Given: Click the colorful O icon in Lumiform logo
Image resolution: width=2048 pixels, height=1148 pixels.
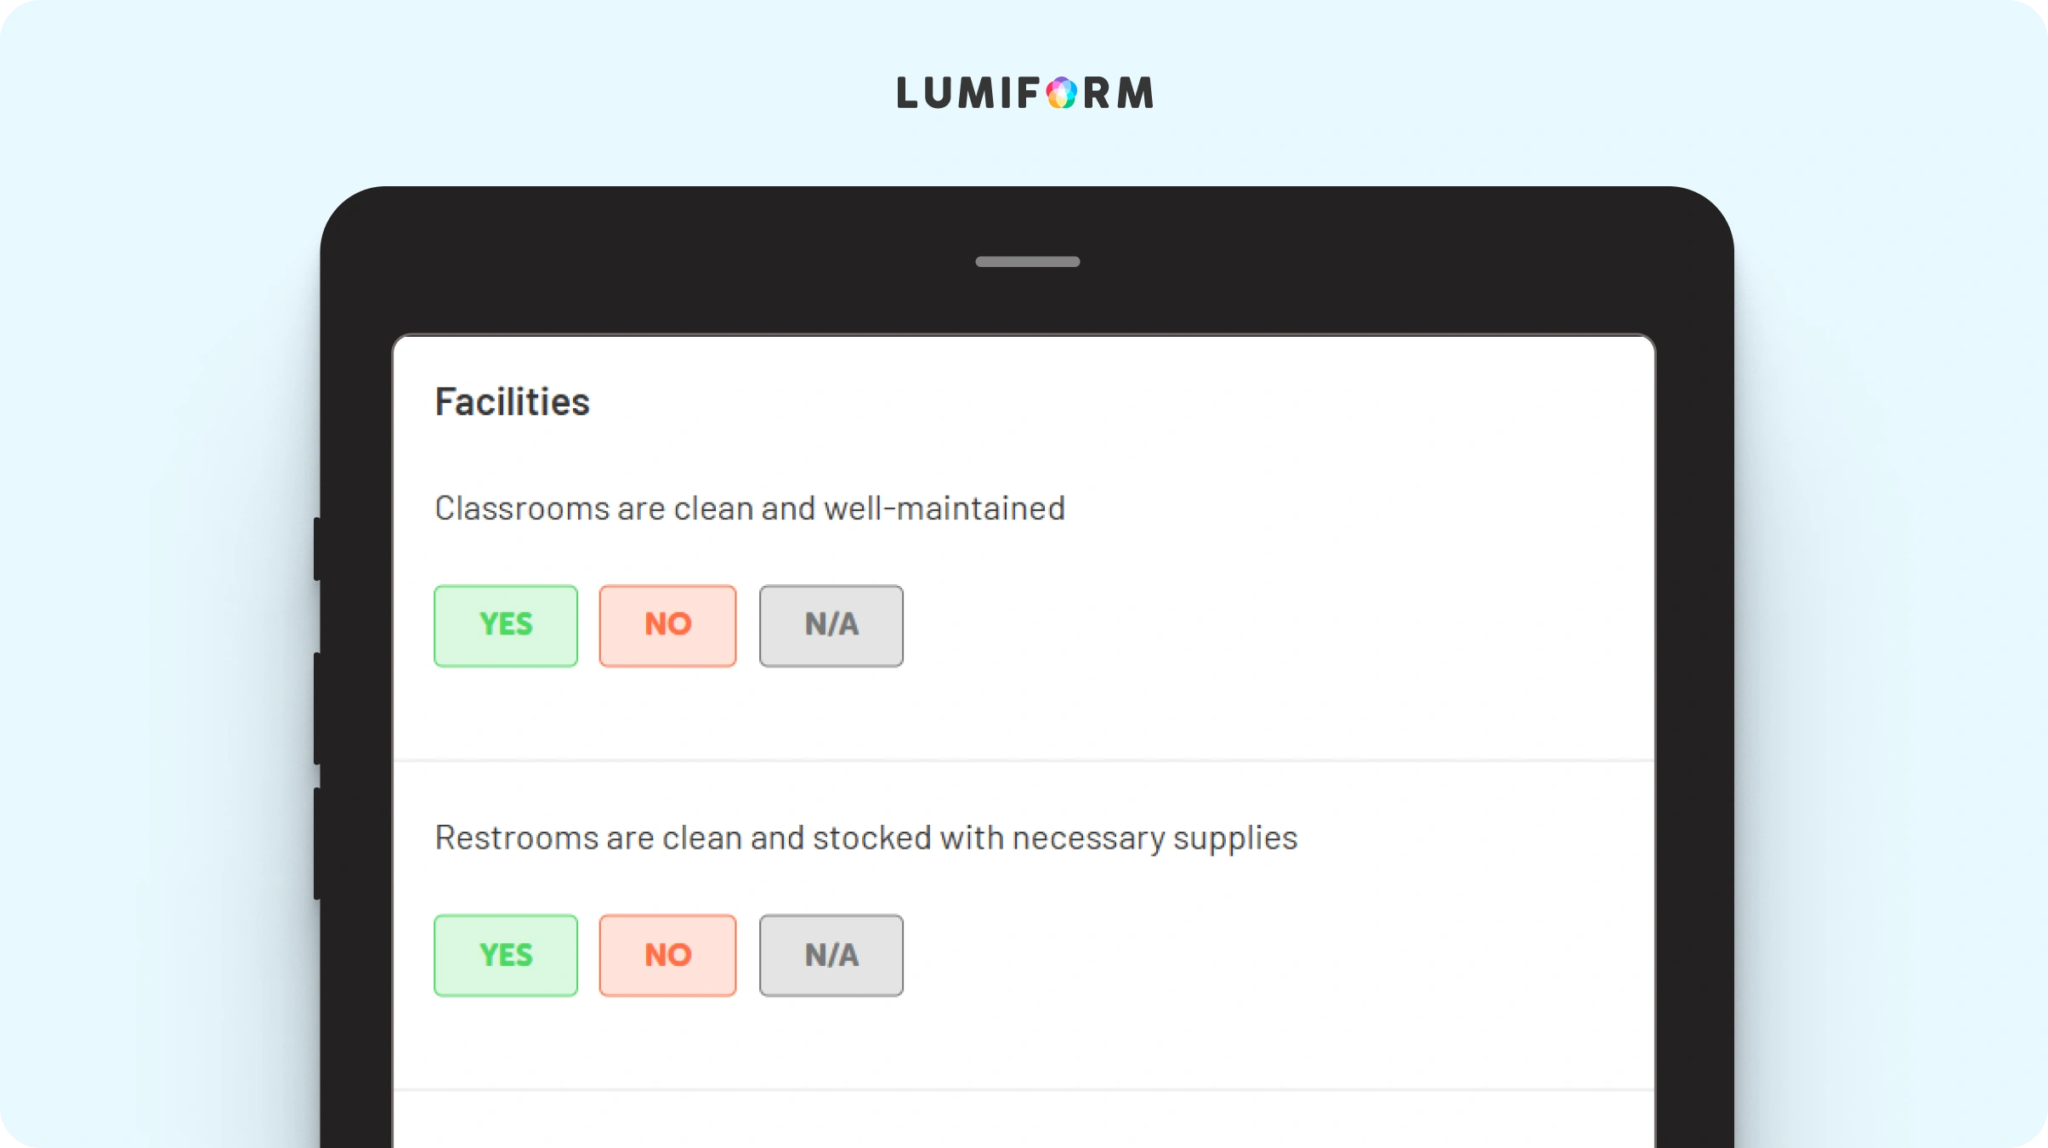Looking at the screenshot, I should click(x=1062, y=93).
